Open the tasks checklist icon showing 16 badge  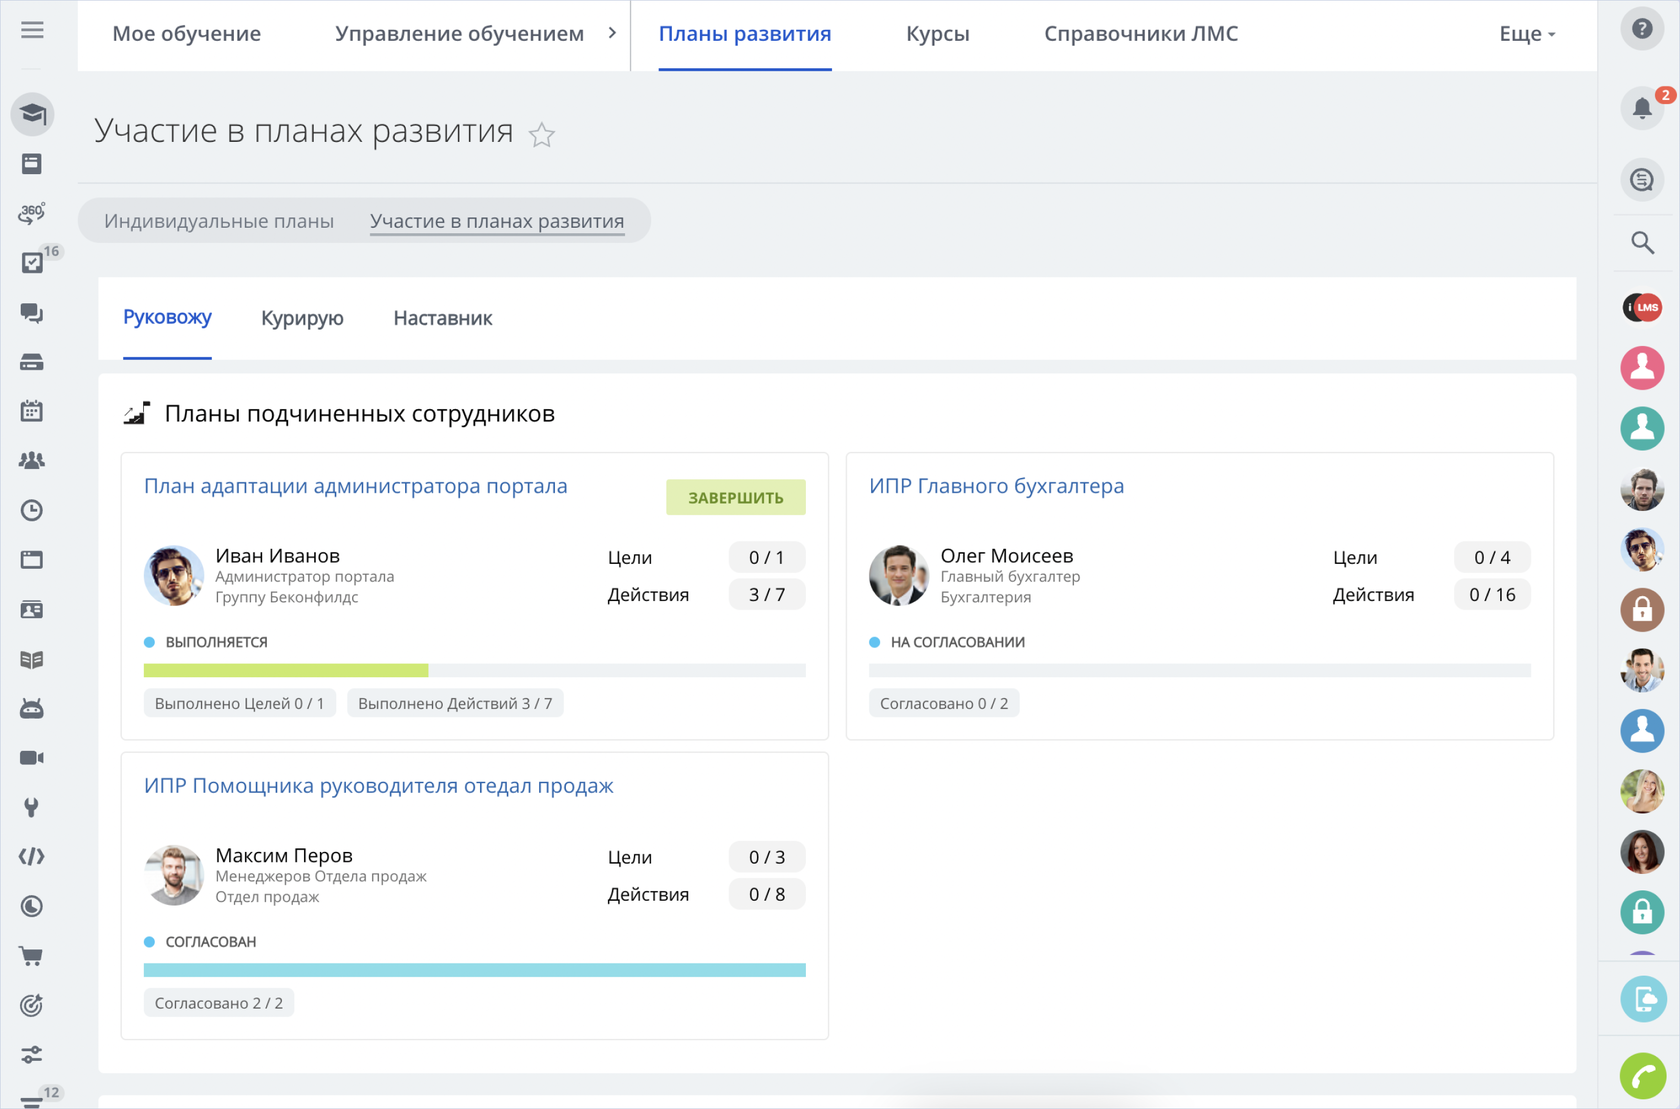(31, 262)
